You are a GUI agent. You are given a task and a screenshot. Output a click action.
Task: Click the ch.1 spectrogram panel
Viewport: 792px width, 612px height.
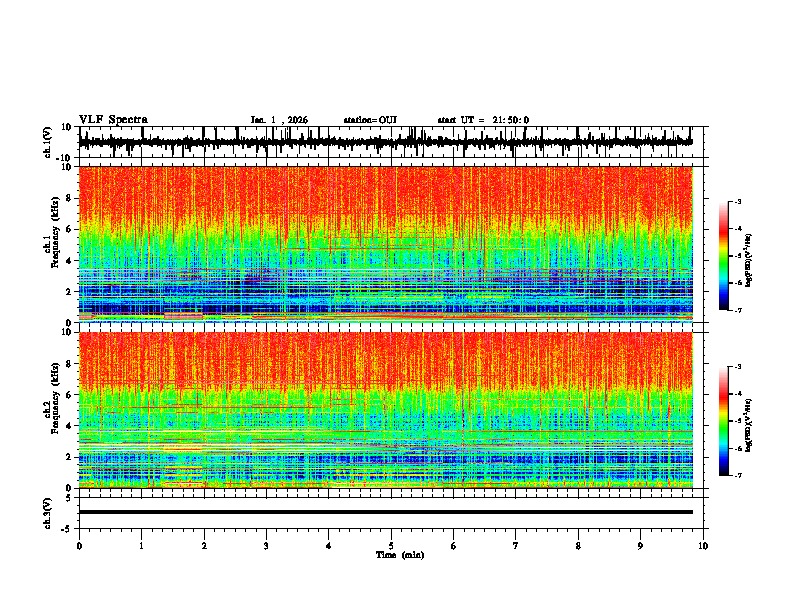(386, 244)
